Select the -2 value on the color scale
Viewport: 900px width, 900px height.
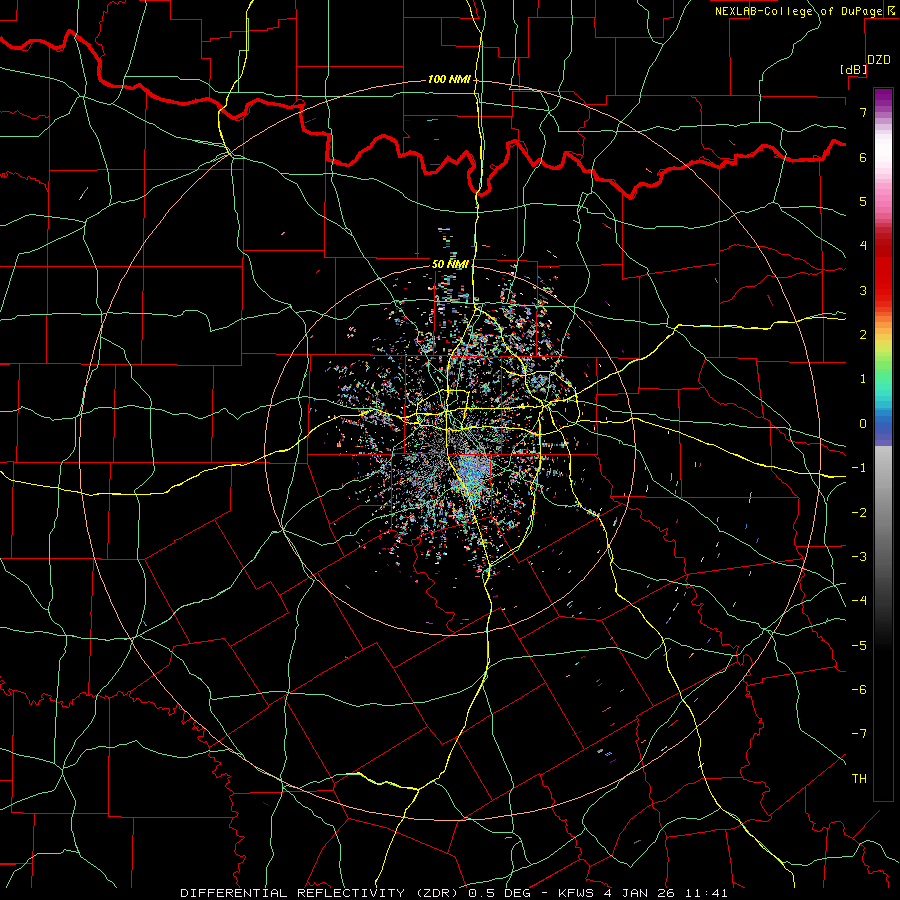[x=859, y=513]
